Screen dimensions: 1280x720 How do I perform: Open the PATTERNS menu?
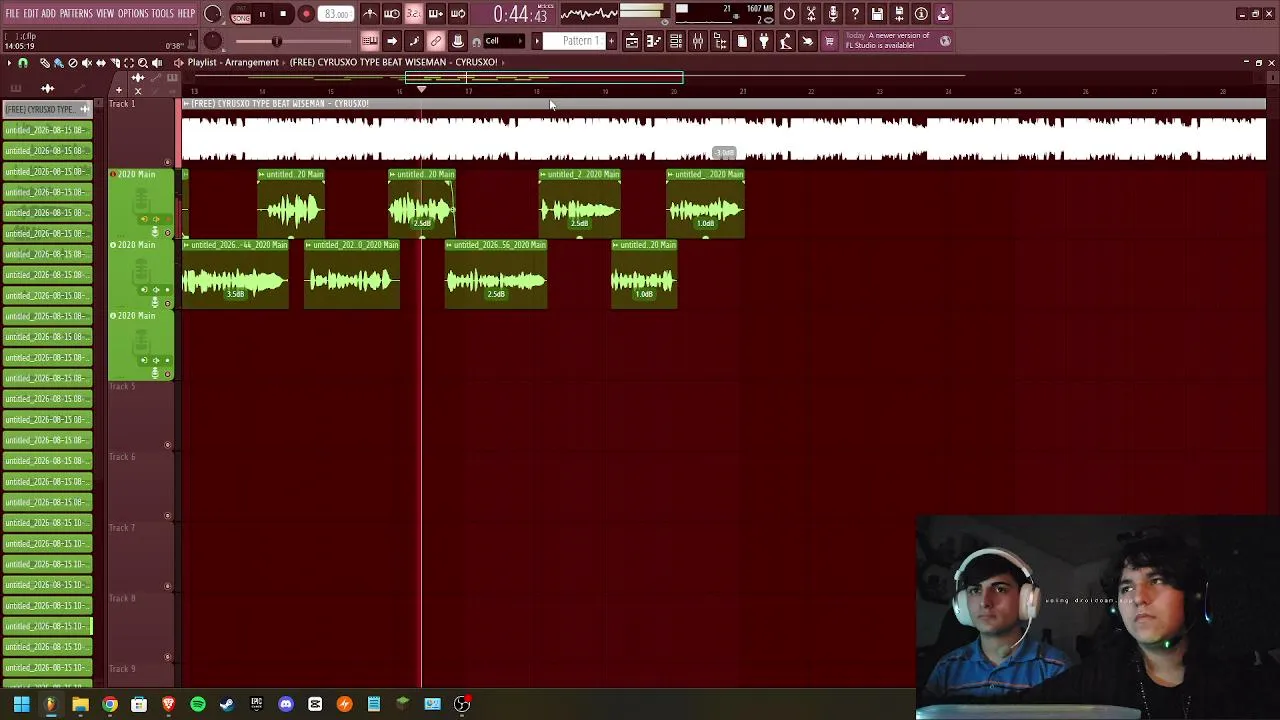[76, 14]
